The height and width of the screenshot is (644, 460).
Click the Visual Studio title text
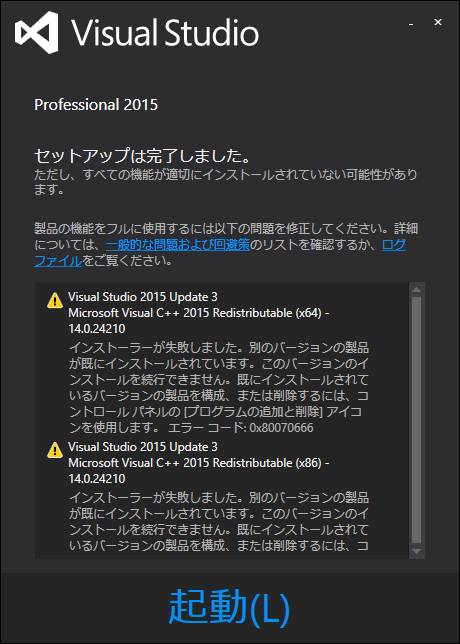tap(166, 32)
